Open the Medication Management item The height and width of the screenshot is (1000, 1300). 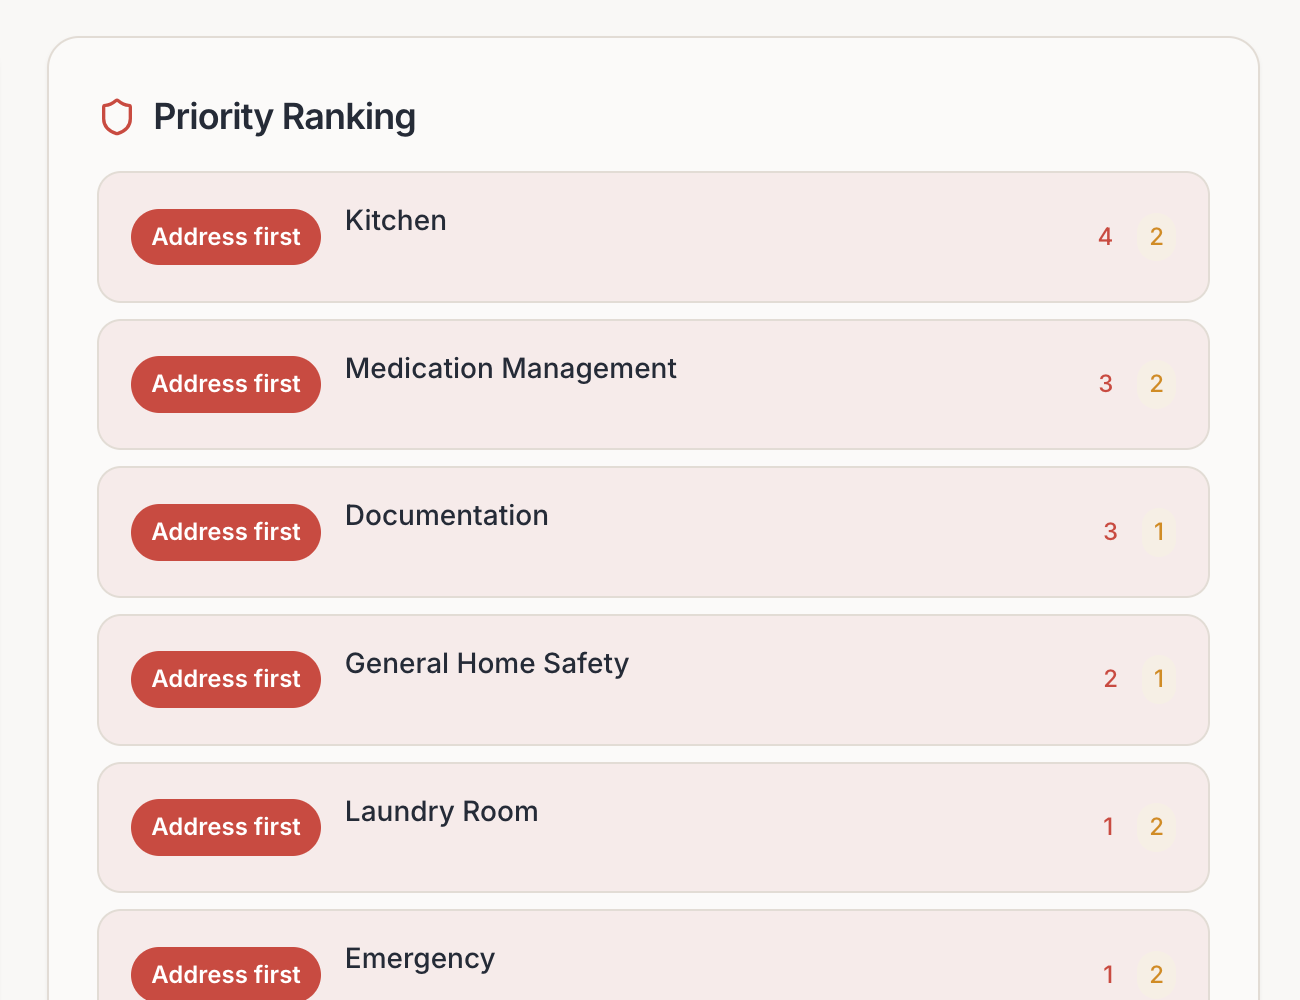tap(510, 369)
